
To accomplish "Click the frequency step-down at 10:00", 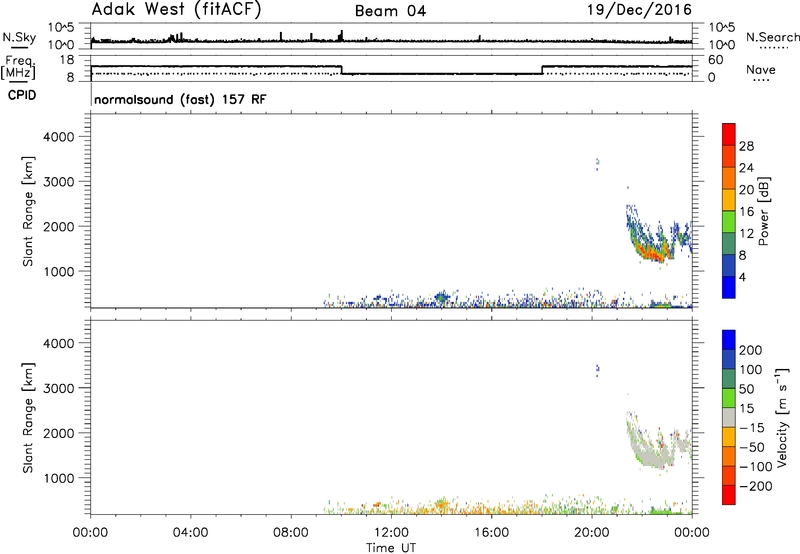I will tap(341, 70).
